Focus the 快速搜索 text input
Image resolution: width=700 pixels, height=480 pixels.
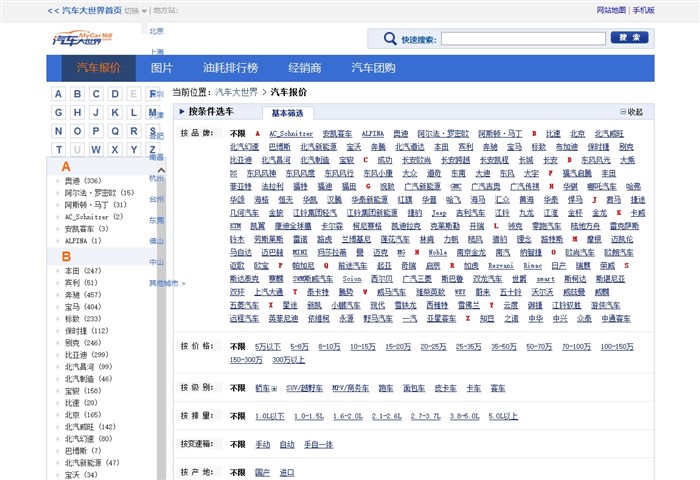point(523,38)
